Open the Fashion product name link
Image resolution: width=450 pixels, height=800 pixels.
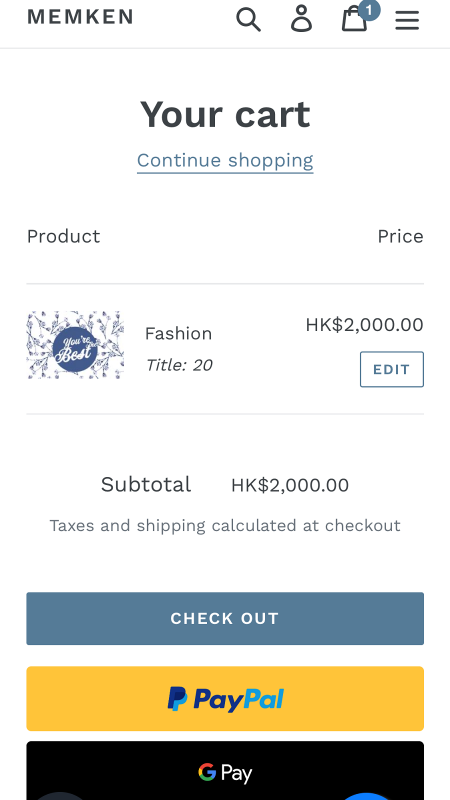178,333
